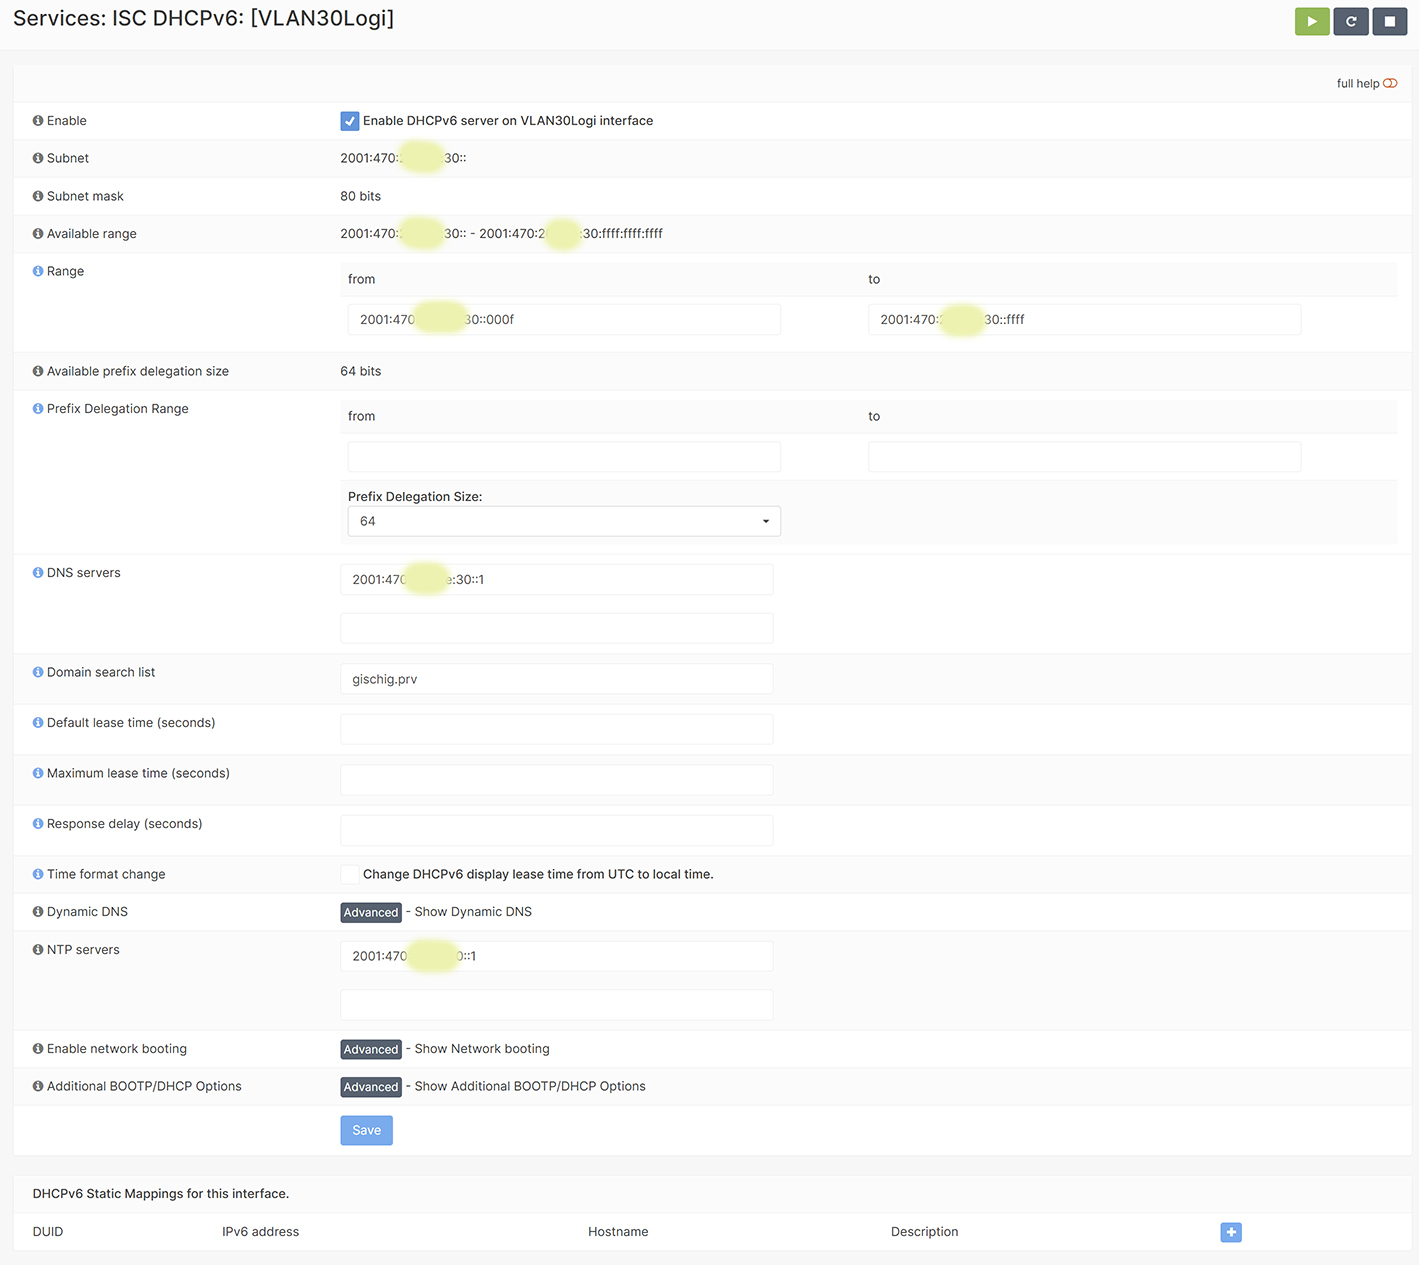This screenshot has width=1419, height=1265.
Task: Click the IPv6 address column header
Action: (x=261, y=1232)
